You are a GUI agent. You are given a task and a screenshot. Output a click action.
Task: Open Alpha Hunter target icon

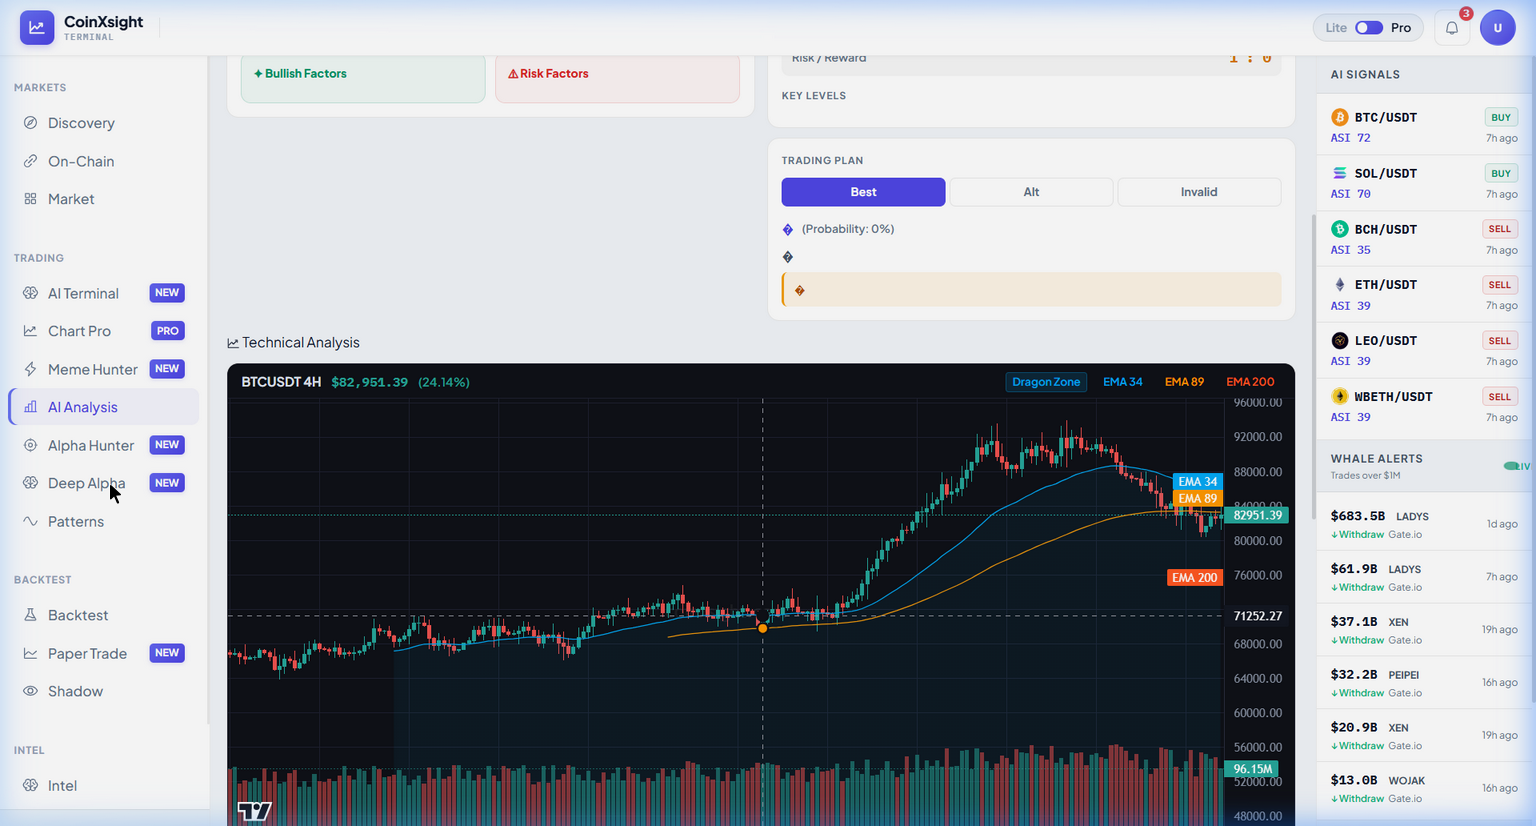click(x=30, y=445)
